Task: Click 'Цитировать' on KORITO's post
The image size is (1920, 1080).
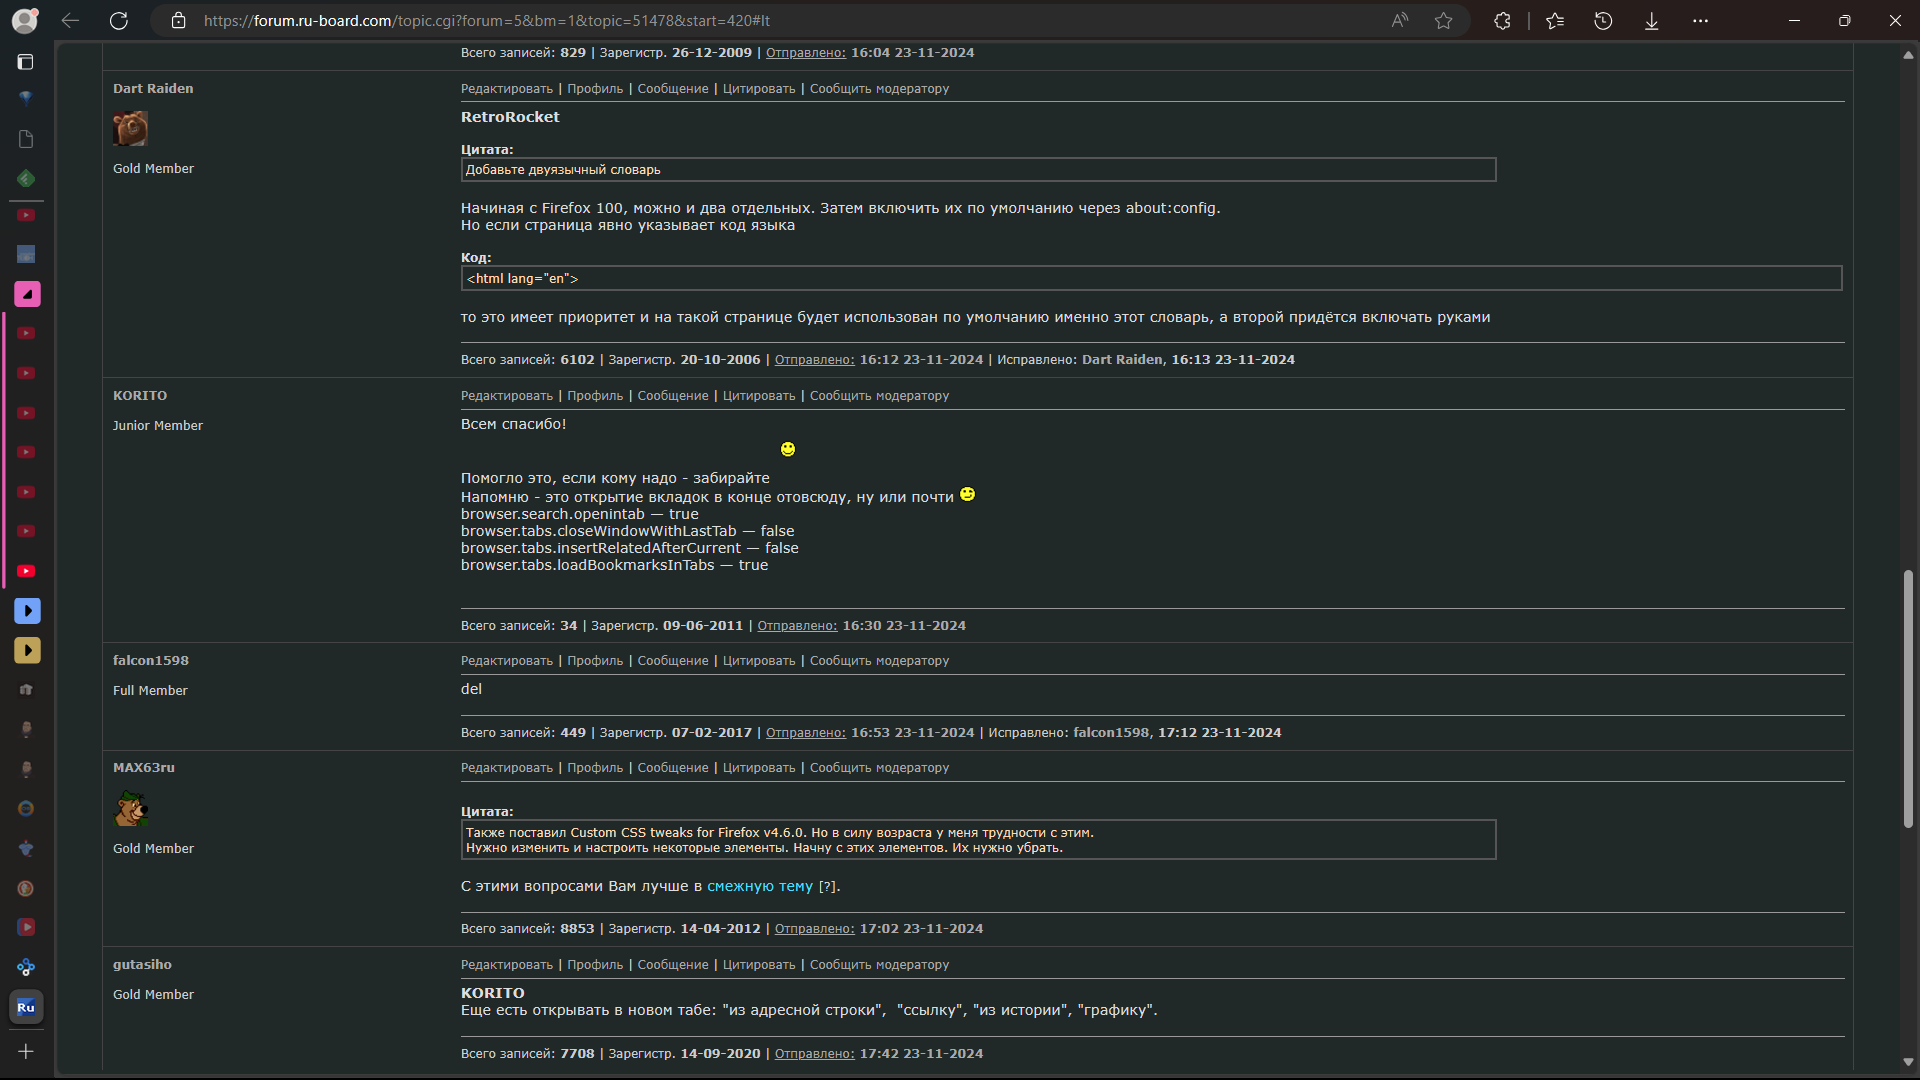Action: (758, 396)
